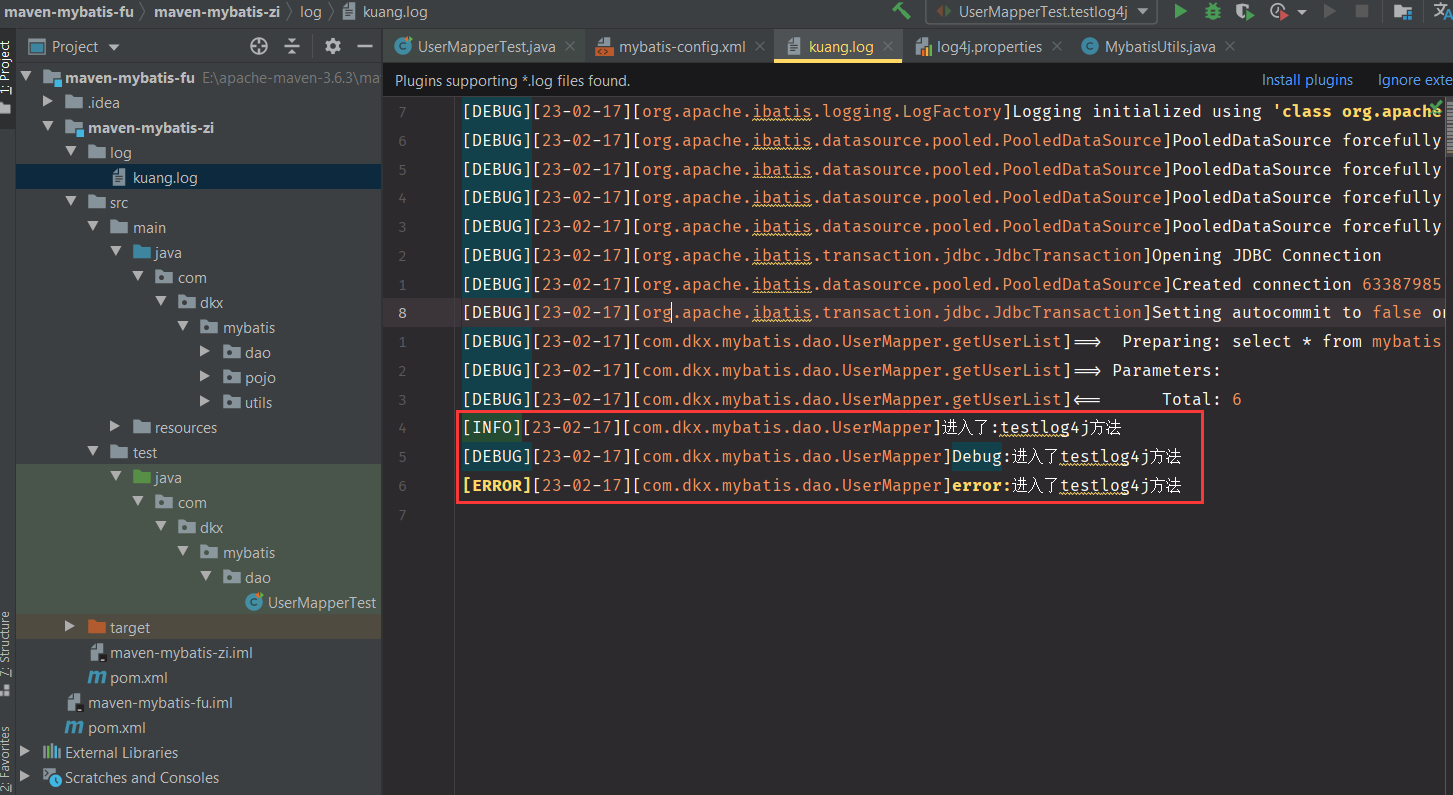Open the profiler options dropdown arrow
The height and width of the screenshot is (795, 1453).
point(1302,12)
